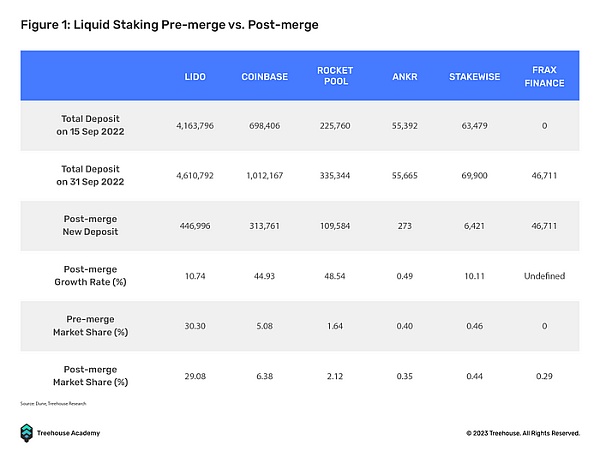The image size is (600, 458).
Task: Click the COINBASE column header
Action: tap(264, 77)
